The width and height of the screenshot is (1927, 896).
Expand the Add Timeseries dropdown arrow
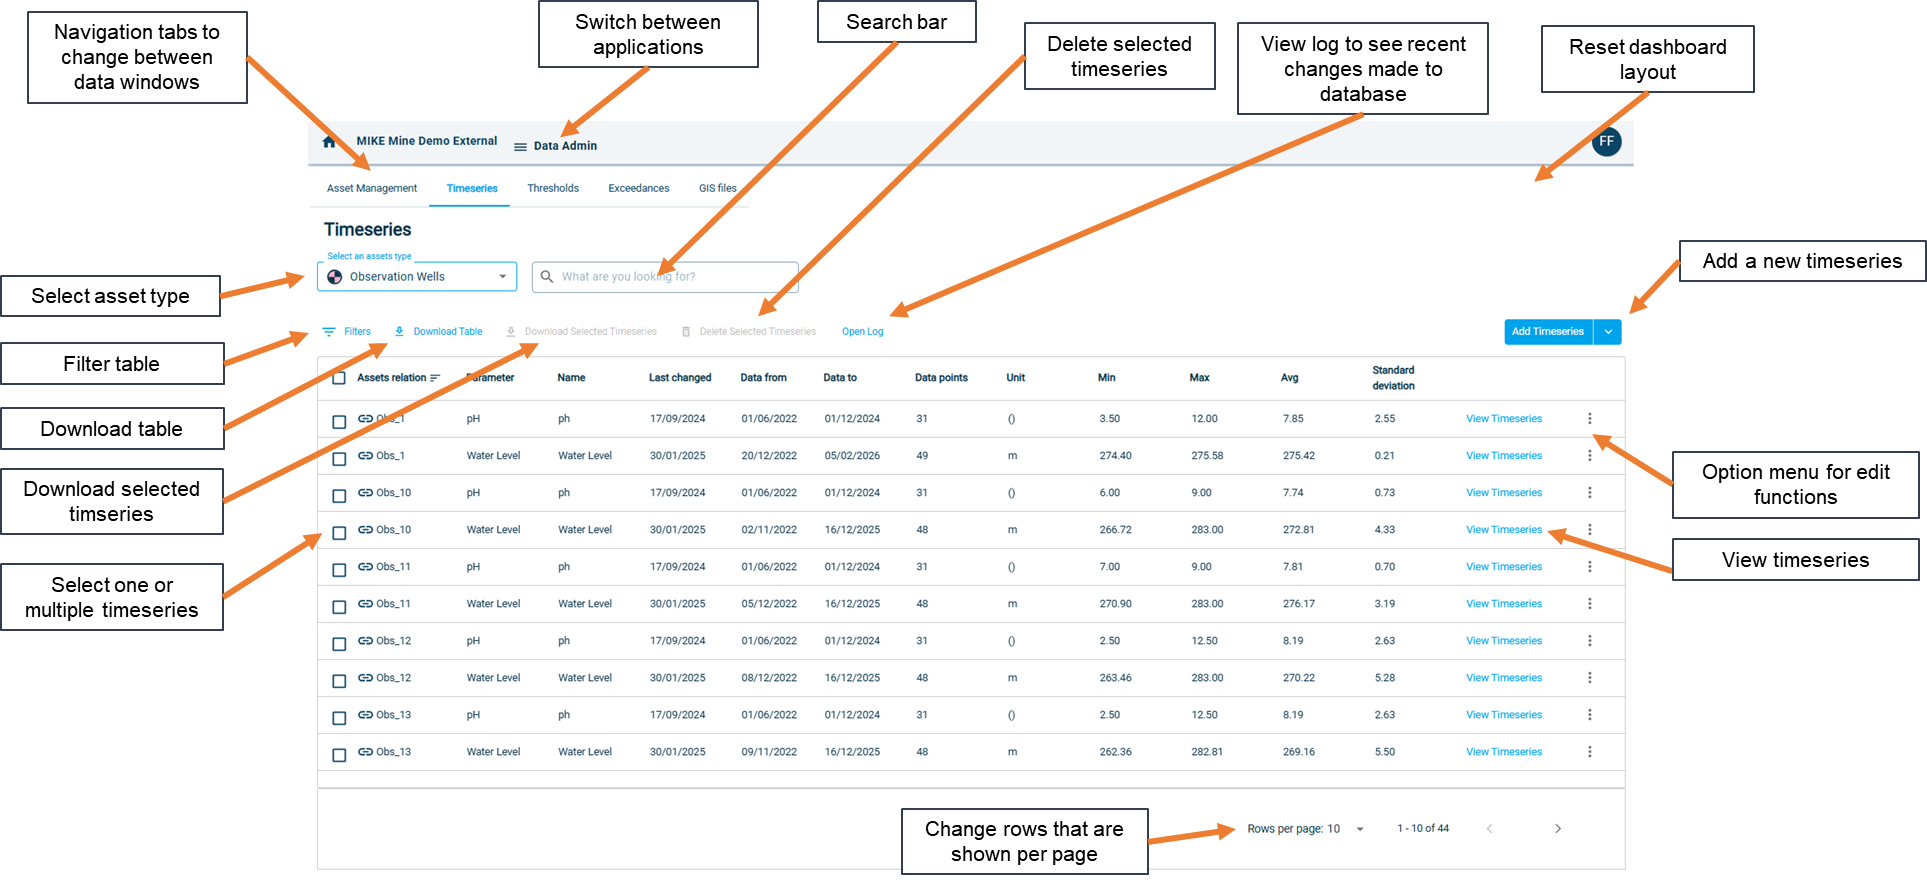pyautogui.click(x=1607, y=332)
